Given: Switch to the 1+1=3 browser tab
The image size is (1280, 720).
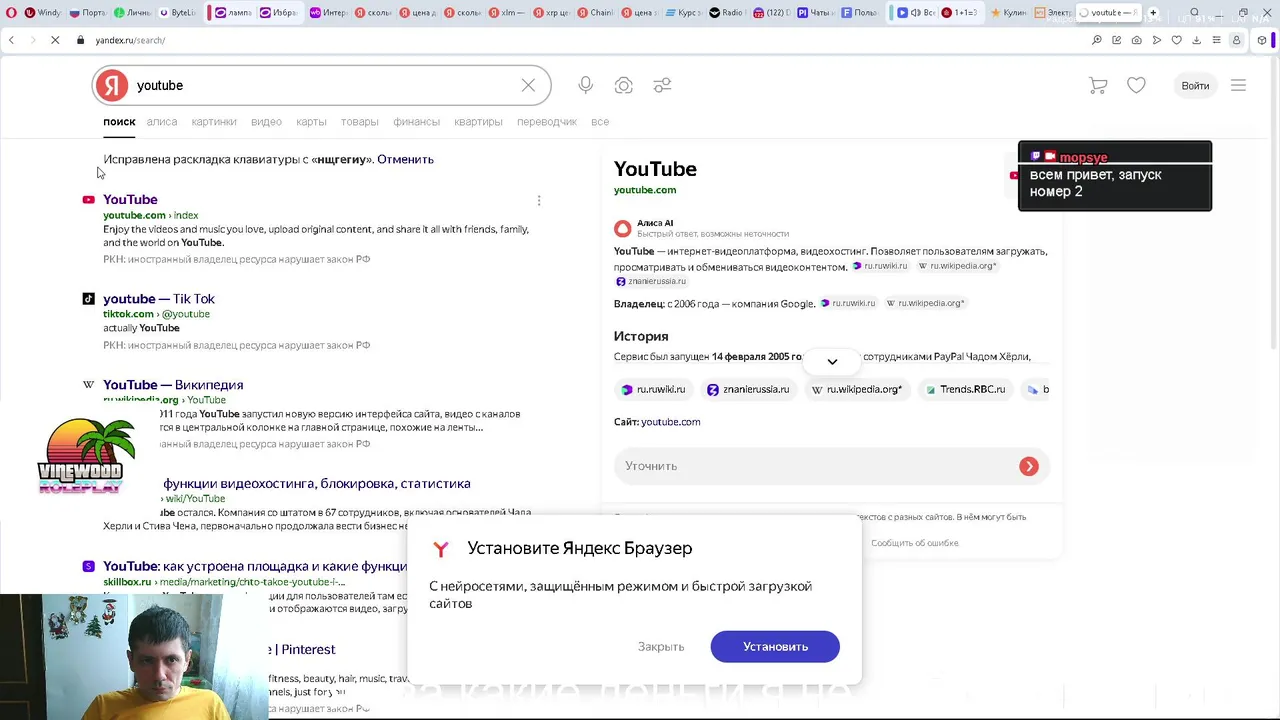Looking at the screenshot, I should (x=959, y=13).
